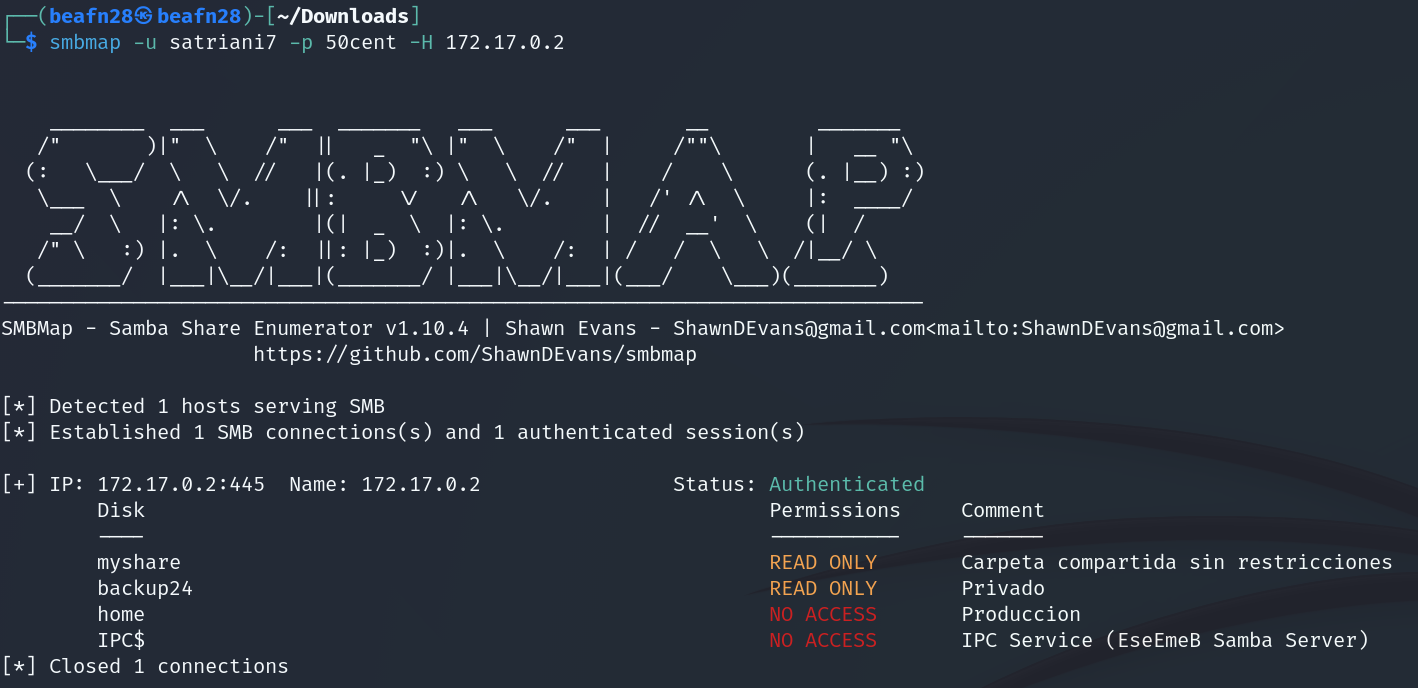Viewport: 1418px width, 688px height.
Task: Click the smbmap GitHub URL
Action: 475,354
